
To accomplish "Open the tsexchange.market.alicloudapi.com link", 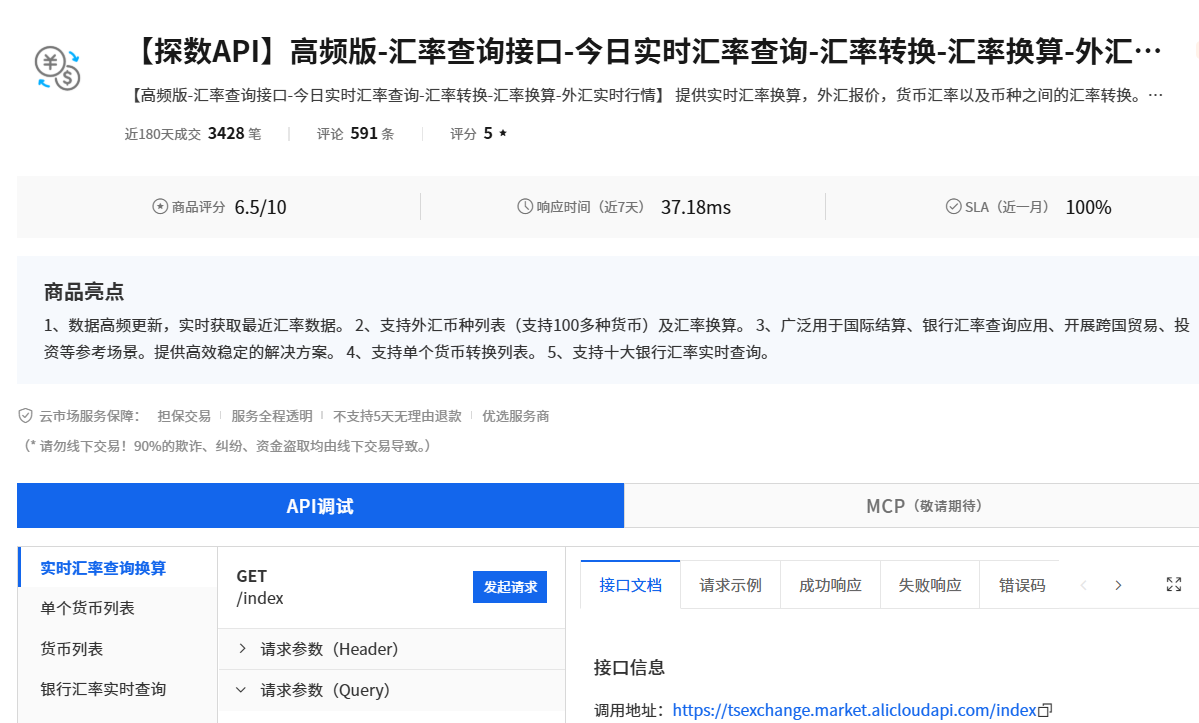I will 855,710.
